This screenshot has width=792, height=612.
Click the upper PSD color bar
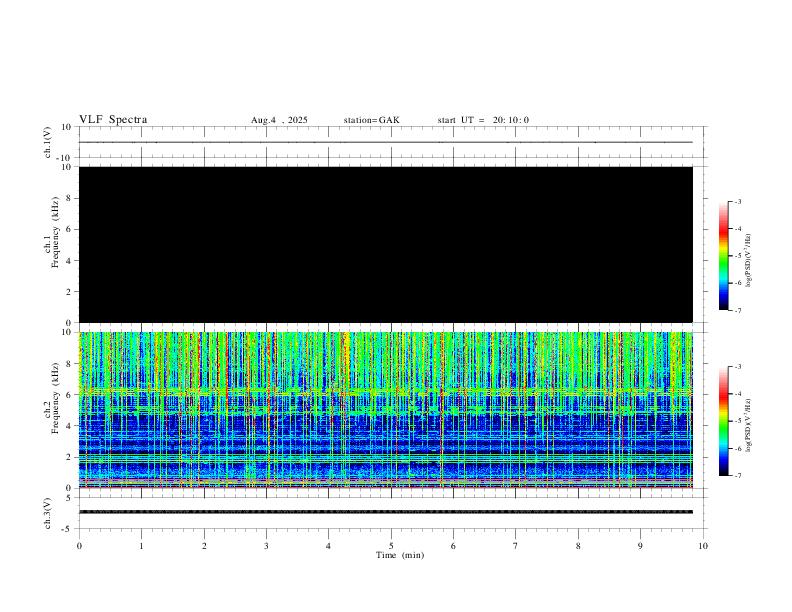[x=724, y=256]
